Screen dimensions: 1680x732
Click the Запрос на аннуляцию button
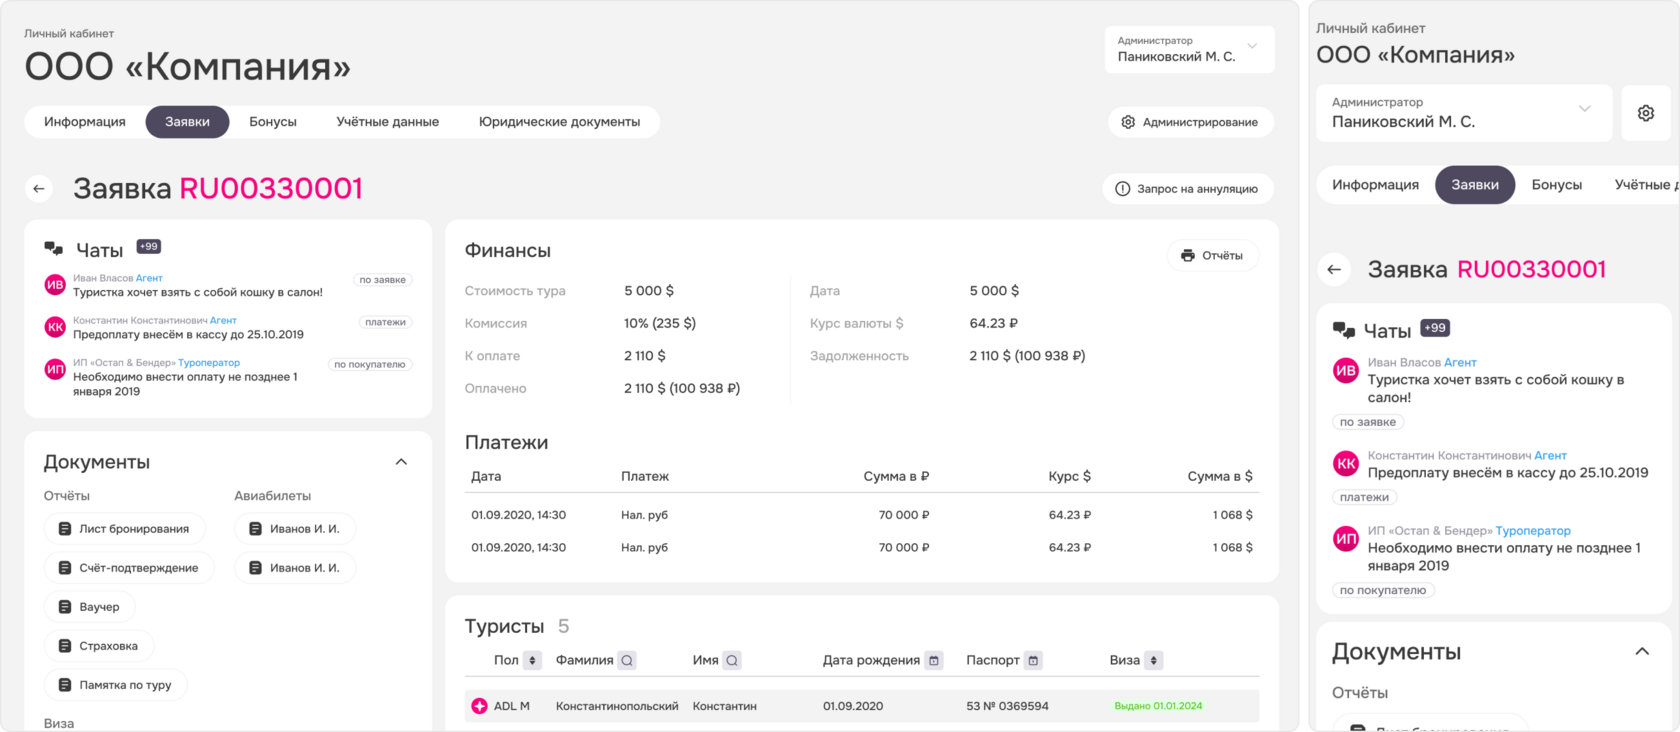(1187, 189)
